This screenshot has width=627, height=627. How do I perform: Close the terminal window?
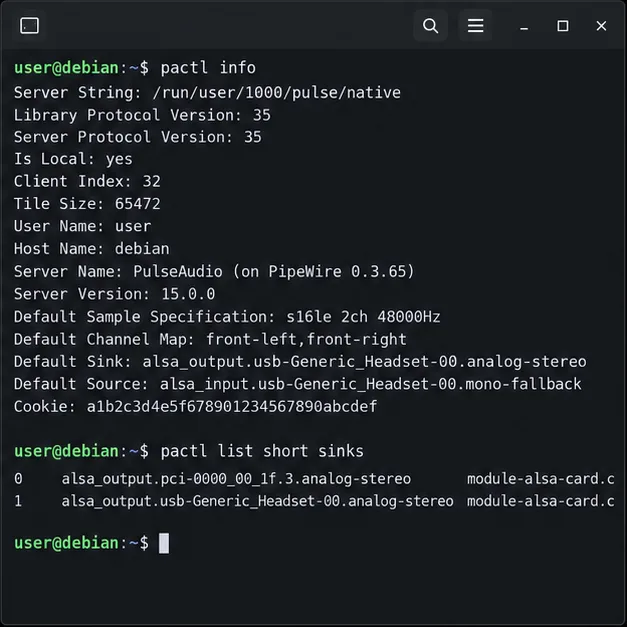601,26
